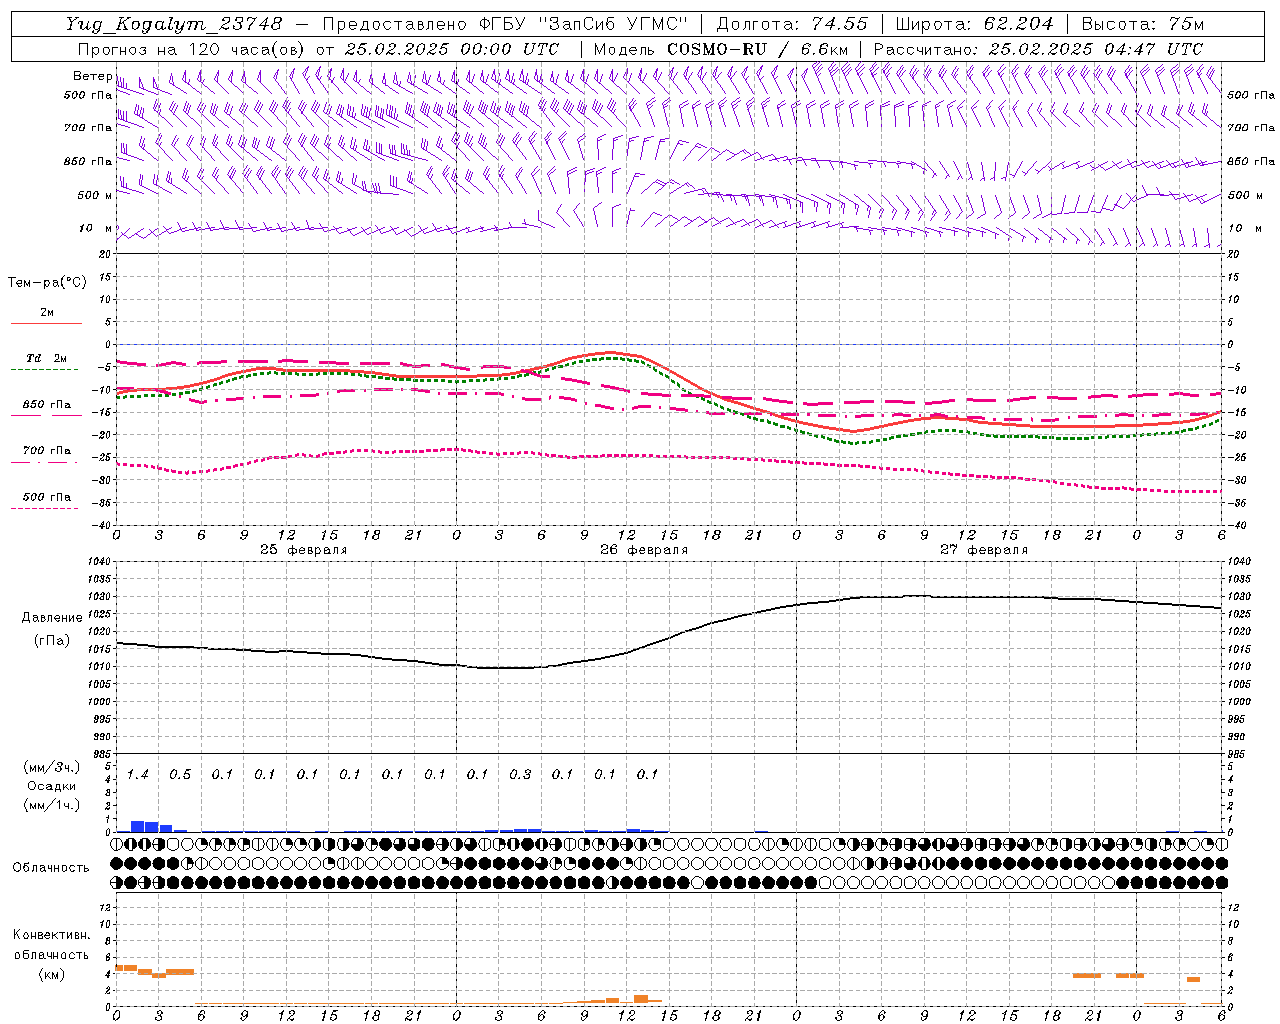Click the Облачность cloud cover label
Screen dimensions: 1280x1024
click(x=51, y=867)
